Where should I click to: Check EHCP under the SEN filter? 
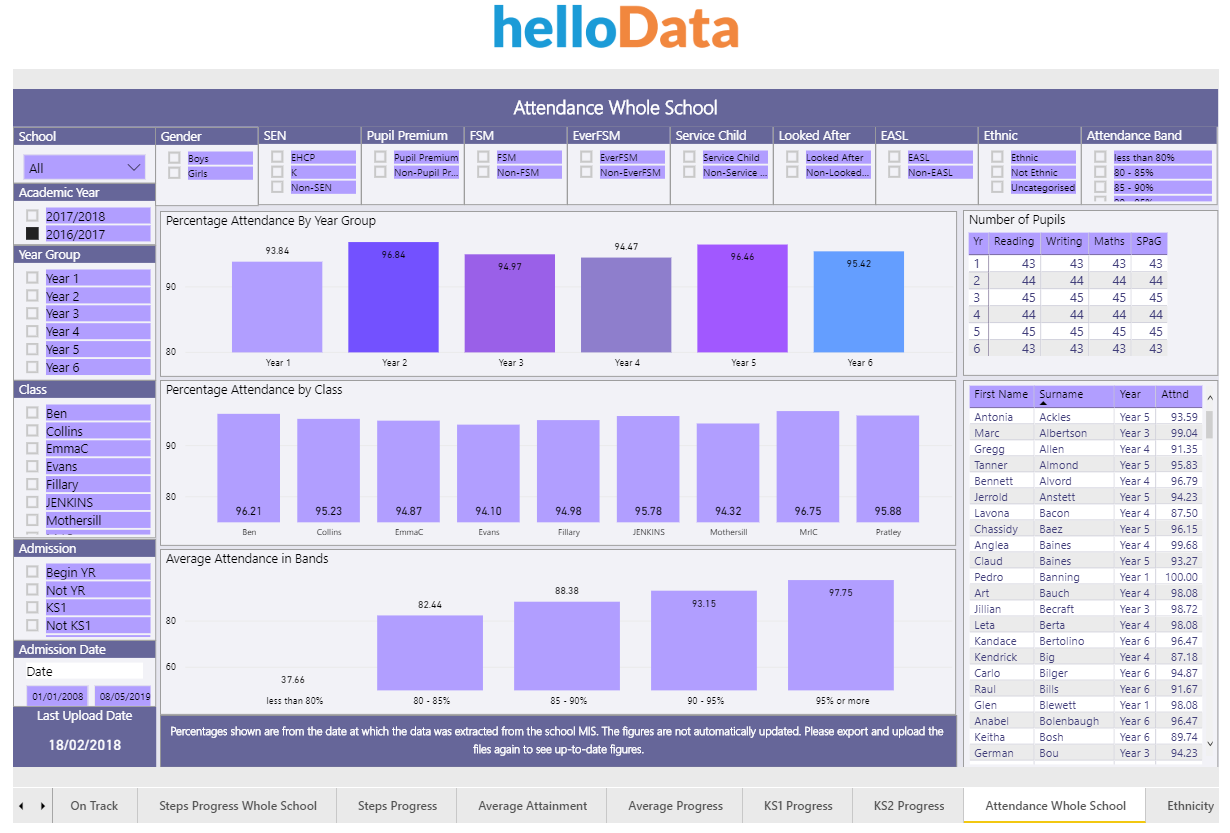pyautogui.click(x=279, y=156)
